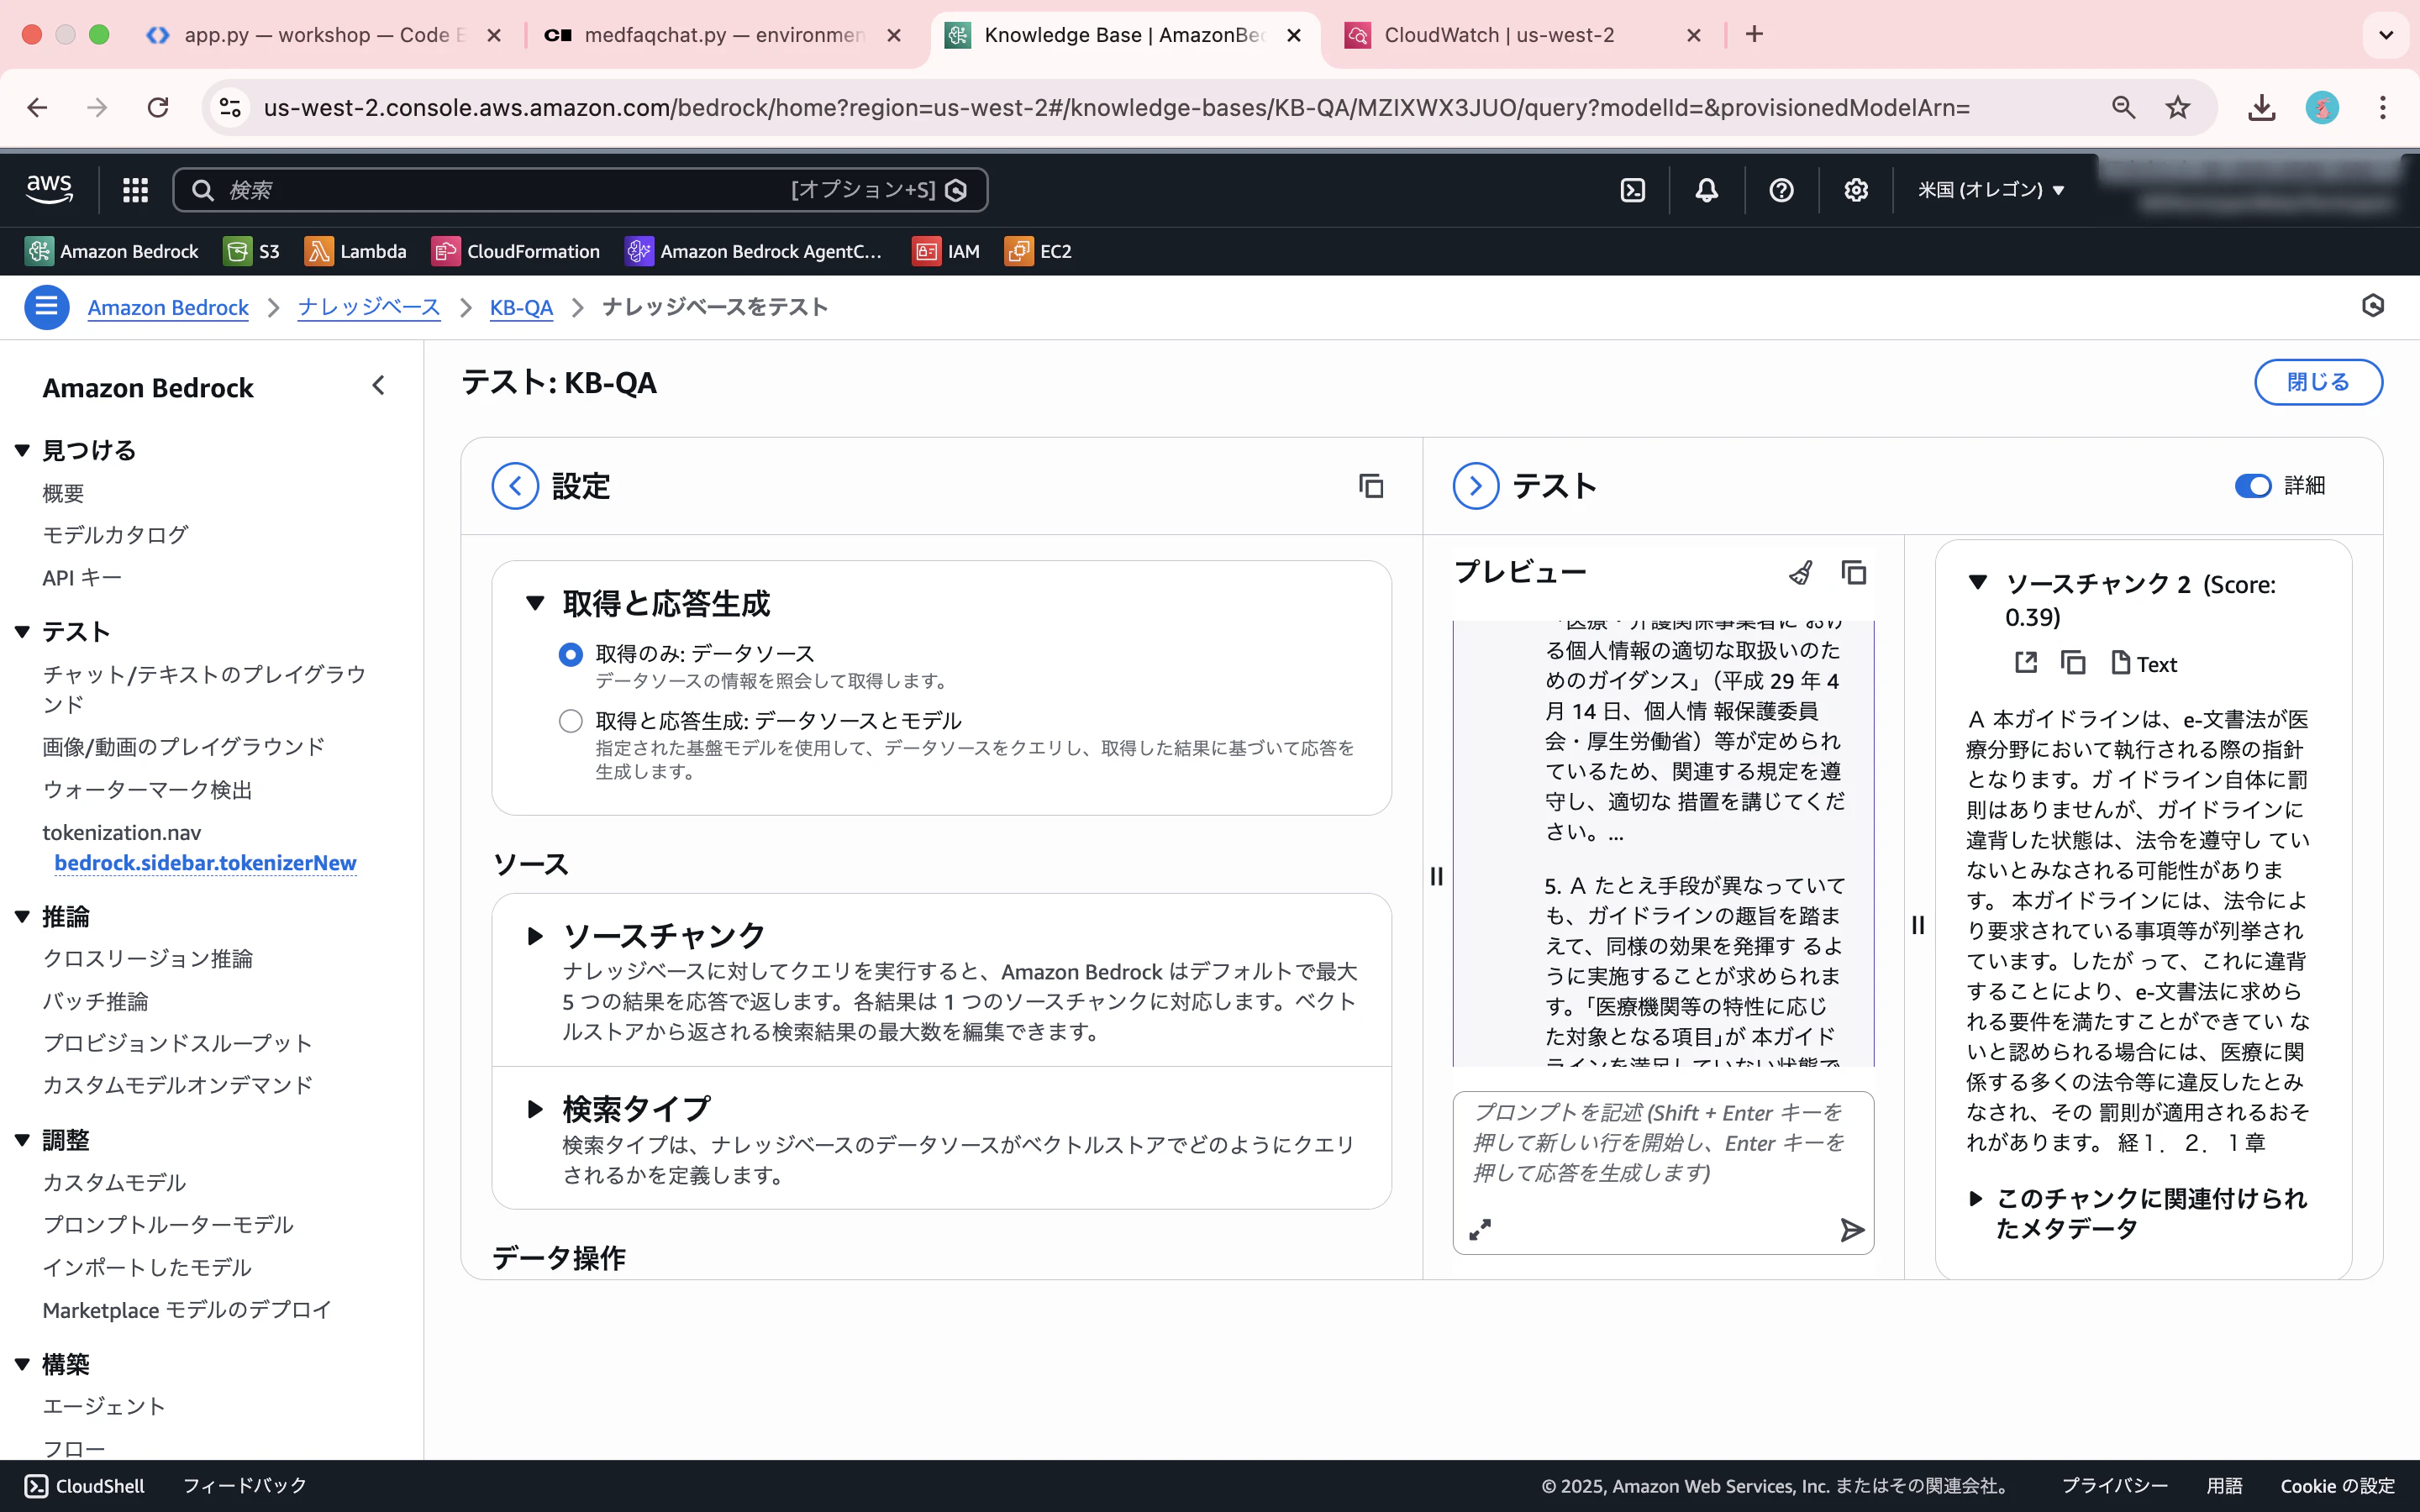Click the 閉じる button
The image size is (2420, 1512).
[2318, 382]
